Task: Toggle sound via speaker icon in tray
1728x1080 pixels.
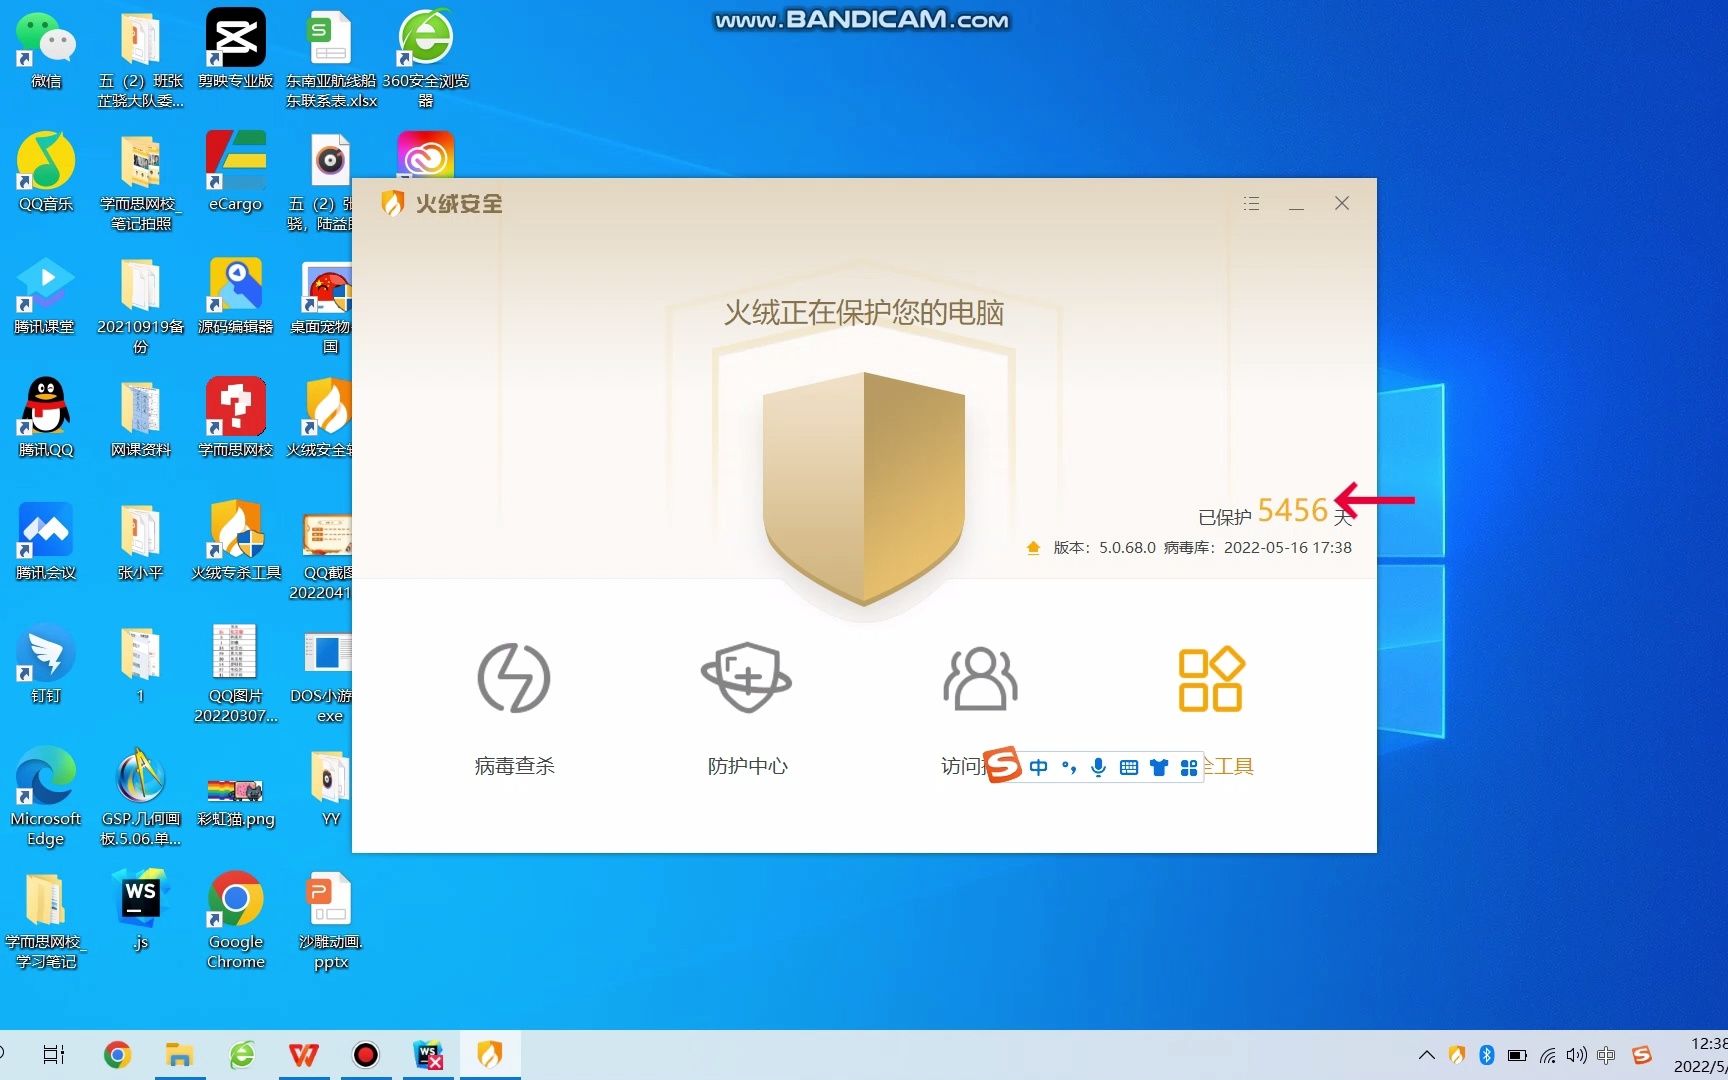Action: [x=1576, y=1055]
